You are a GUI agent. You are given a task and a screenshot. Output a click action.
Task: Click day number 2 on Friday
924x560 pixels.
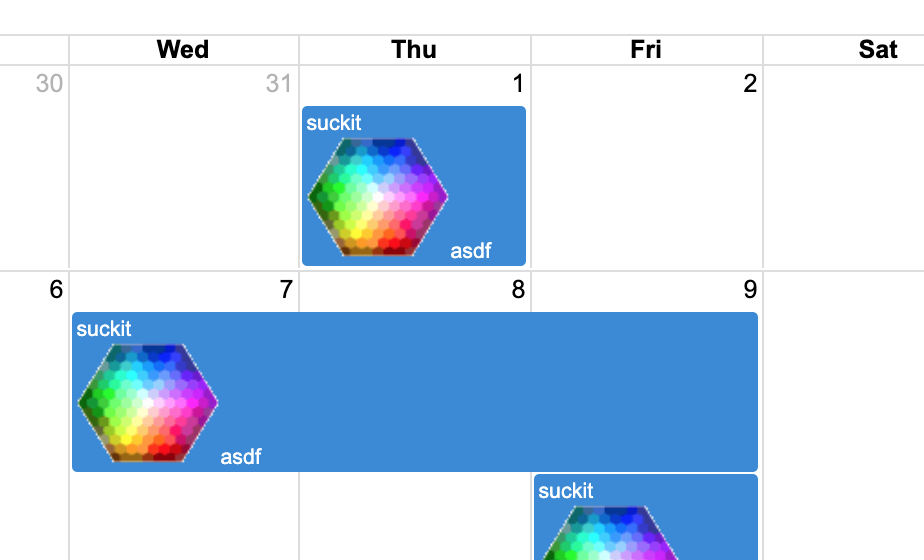[749, 84]
